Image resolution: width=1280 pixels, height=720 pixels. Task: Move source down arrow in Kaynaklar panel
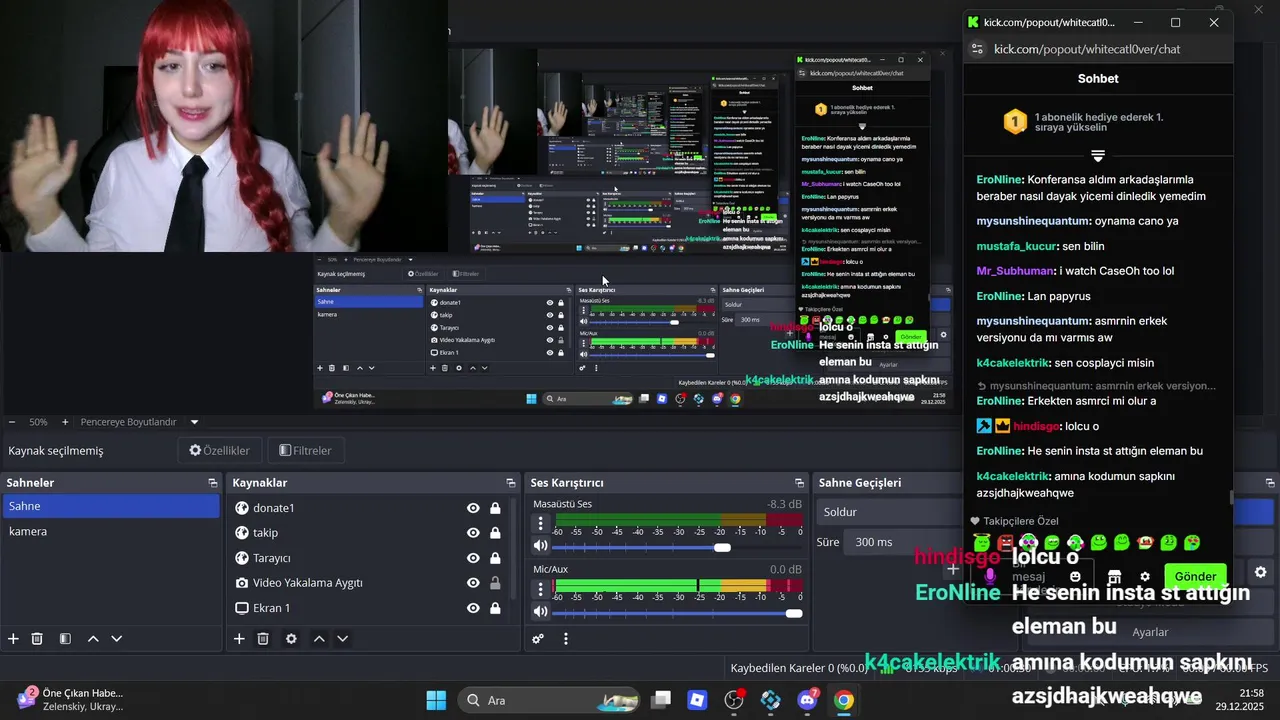click(x=342, y=638)
